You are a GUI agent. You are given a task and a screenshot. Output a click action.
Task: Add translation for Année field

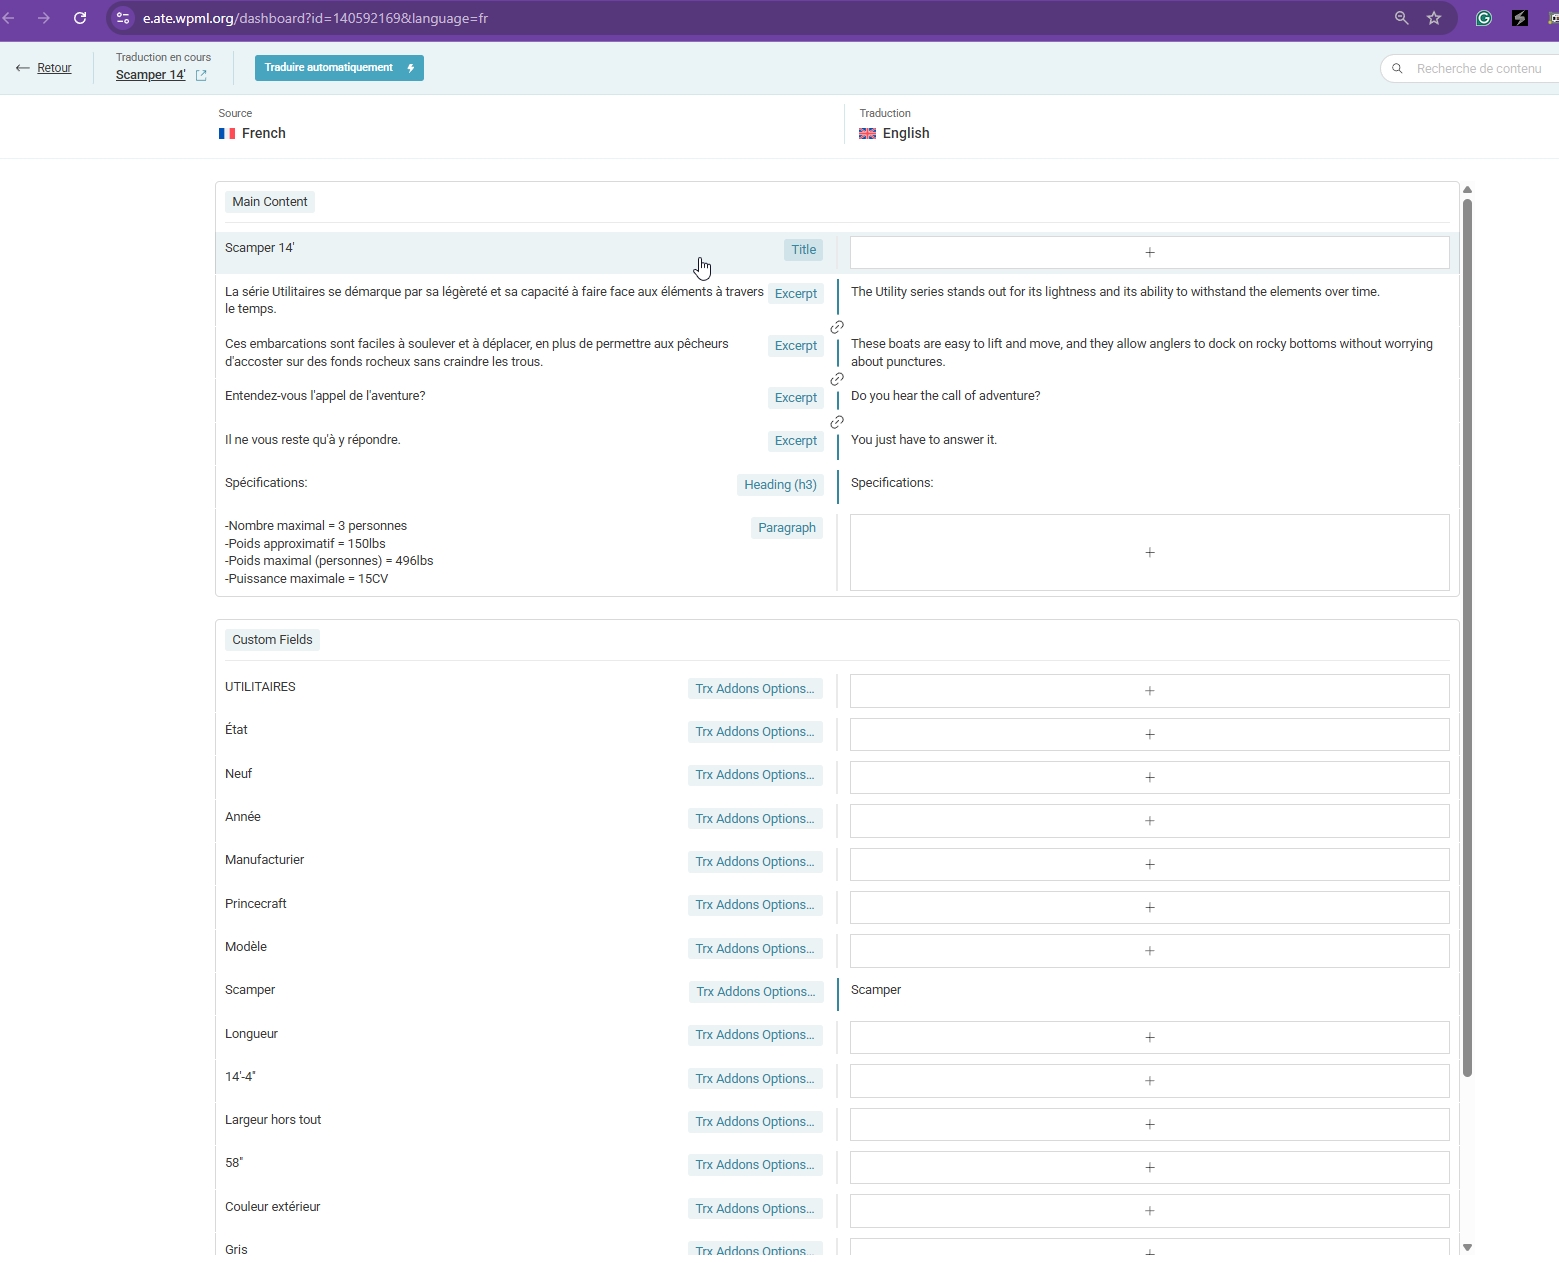1149,821
